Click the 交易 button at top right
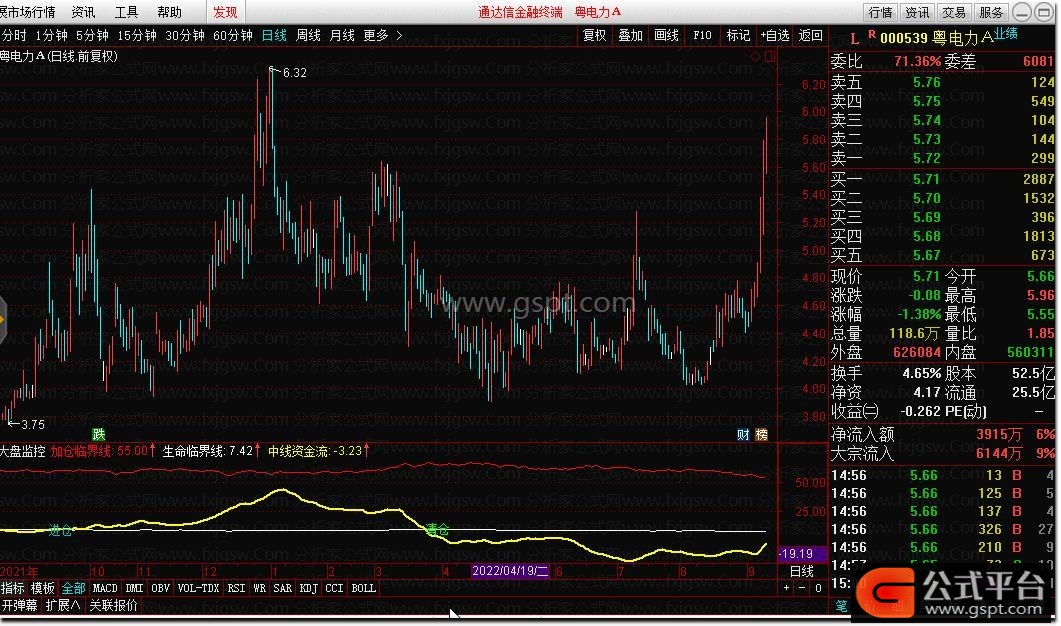The height and width of the screenshot is (626, 1061). click(953, 12)
